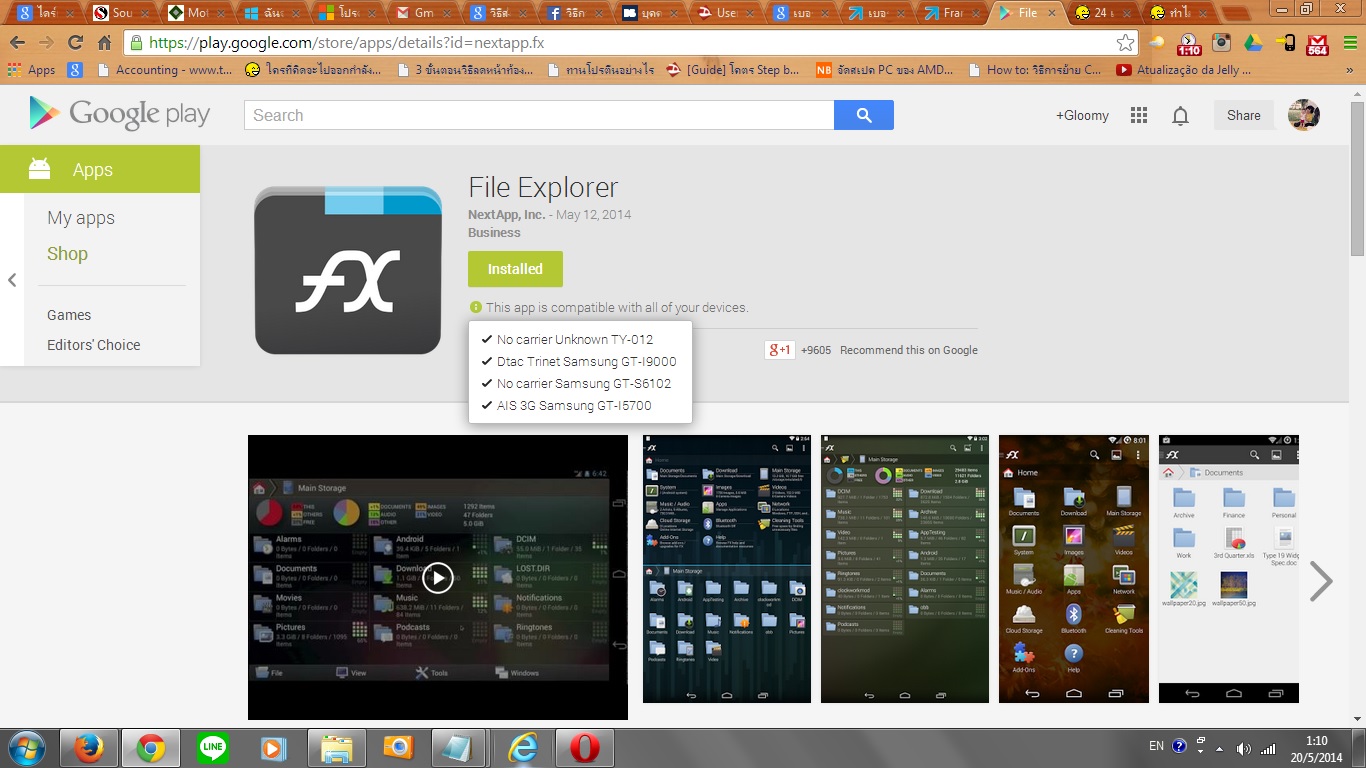
Task: Show hidden system tray icons
Action: click(1219, 748)
